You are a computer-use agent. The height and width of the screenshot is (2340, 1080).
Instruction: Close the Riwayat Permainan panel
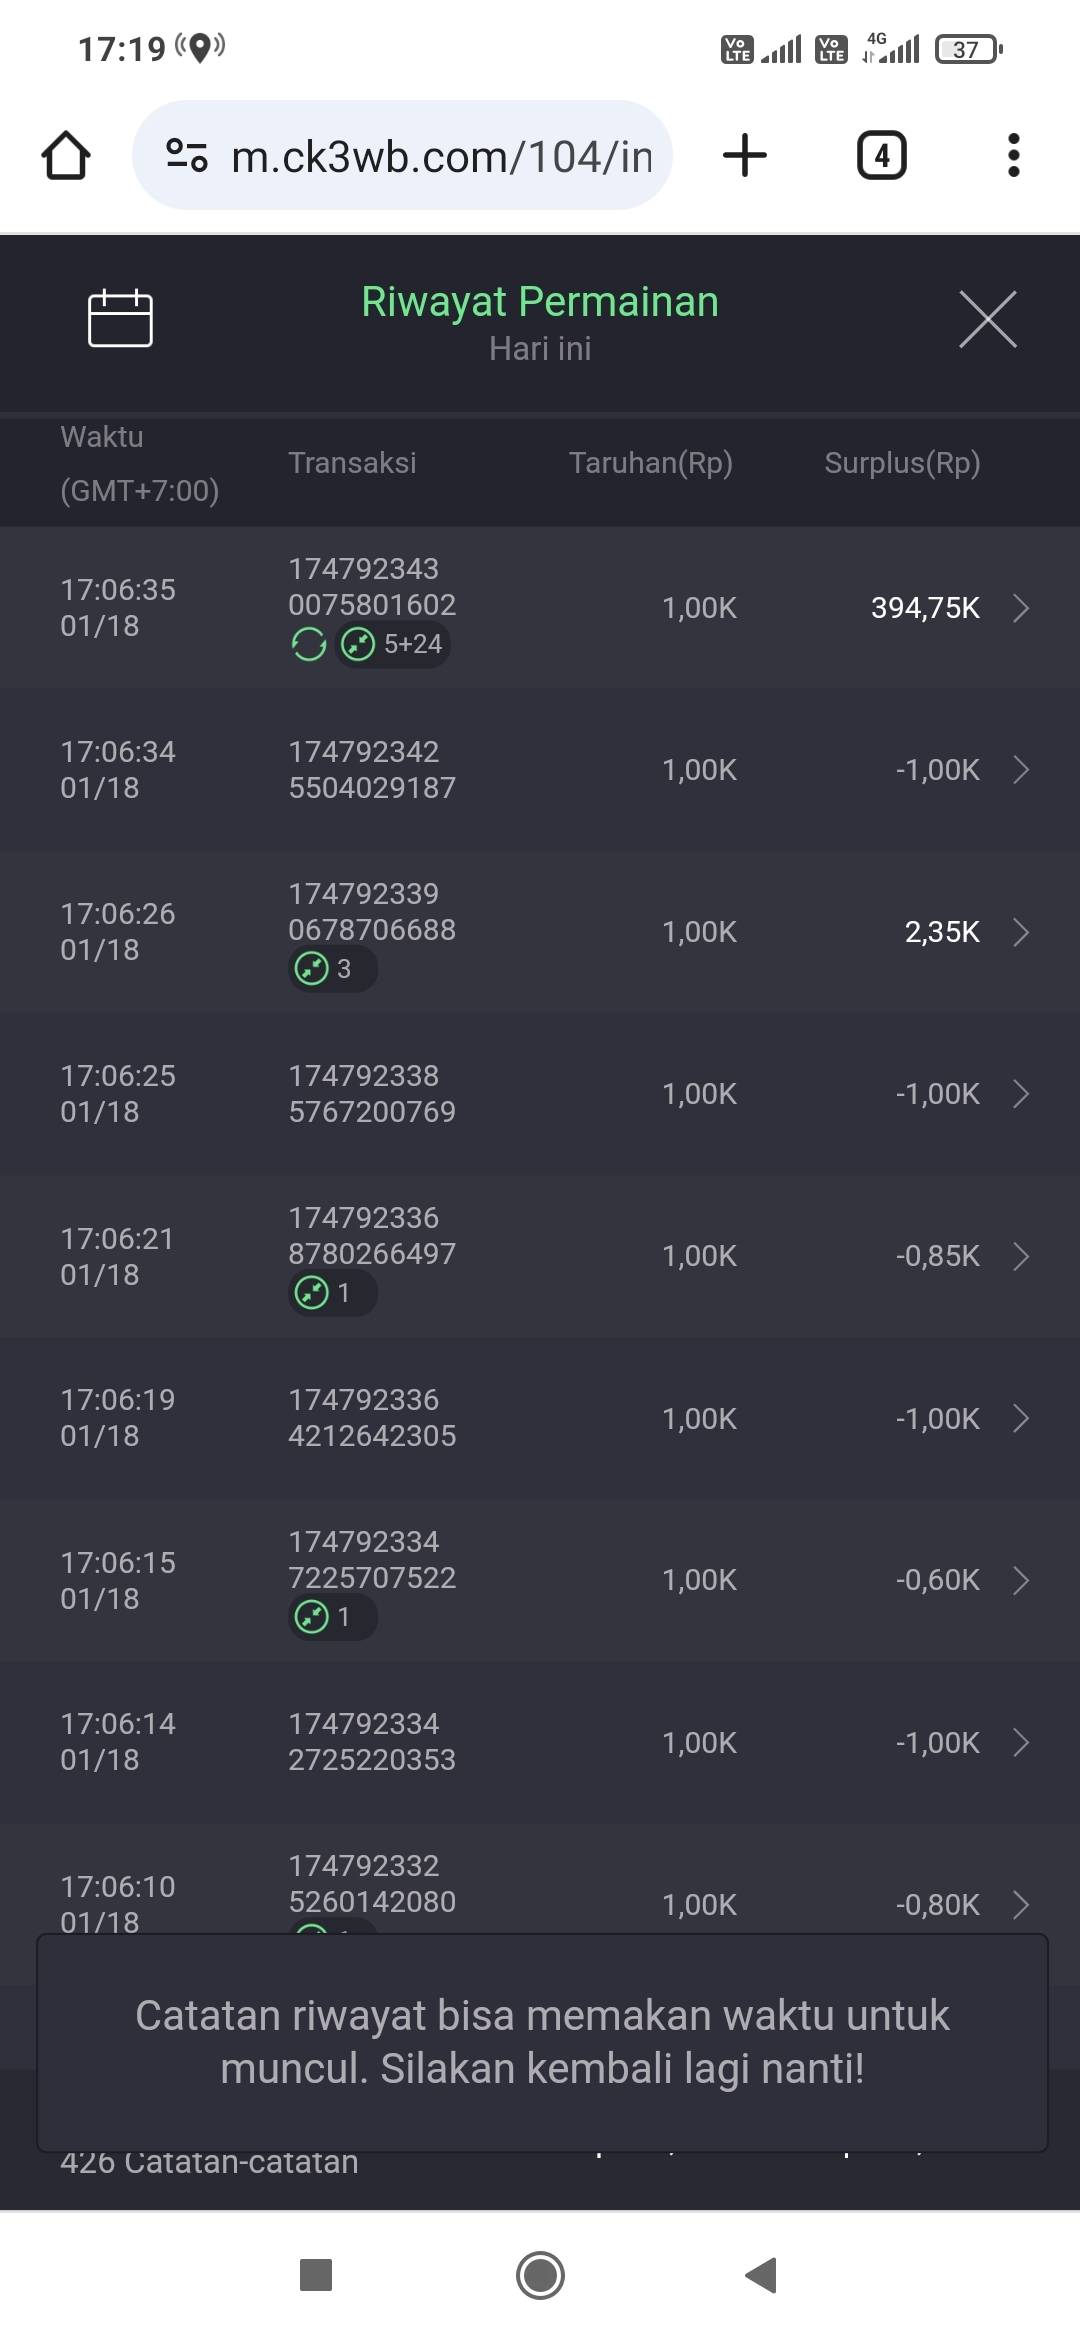(x=987, y=320)
